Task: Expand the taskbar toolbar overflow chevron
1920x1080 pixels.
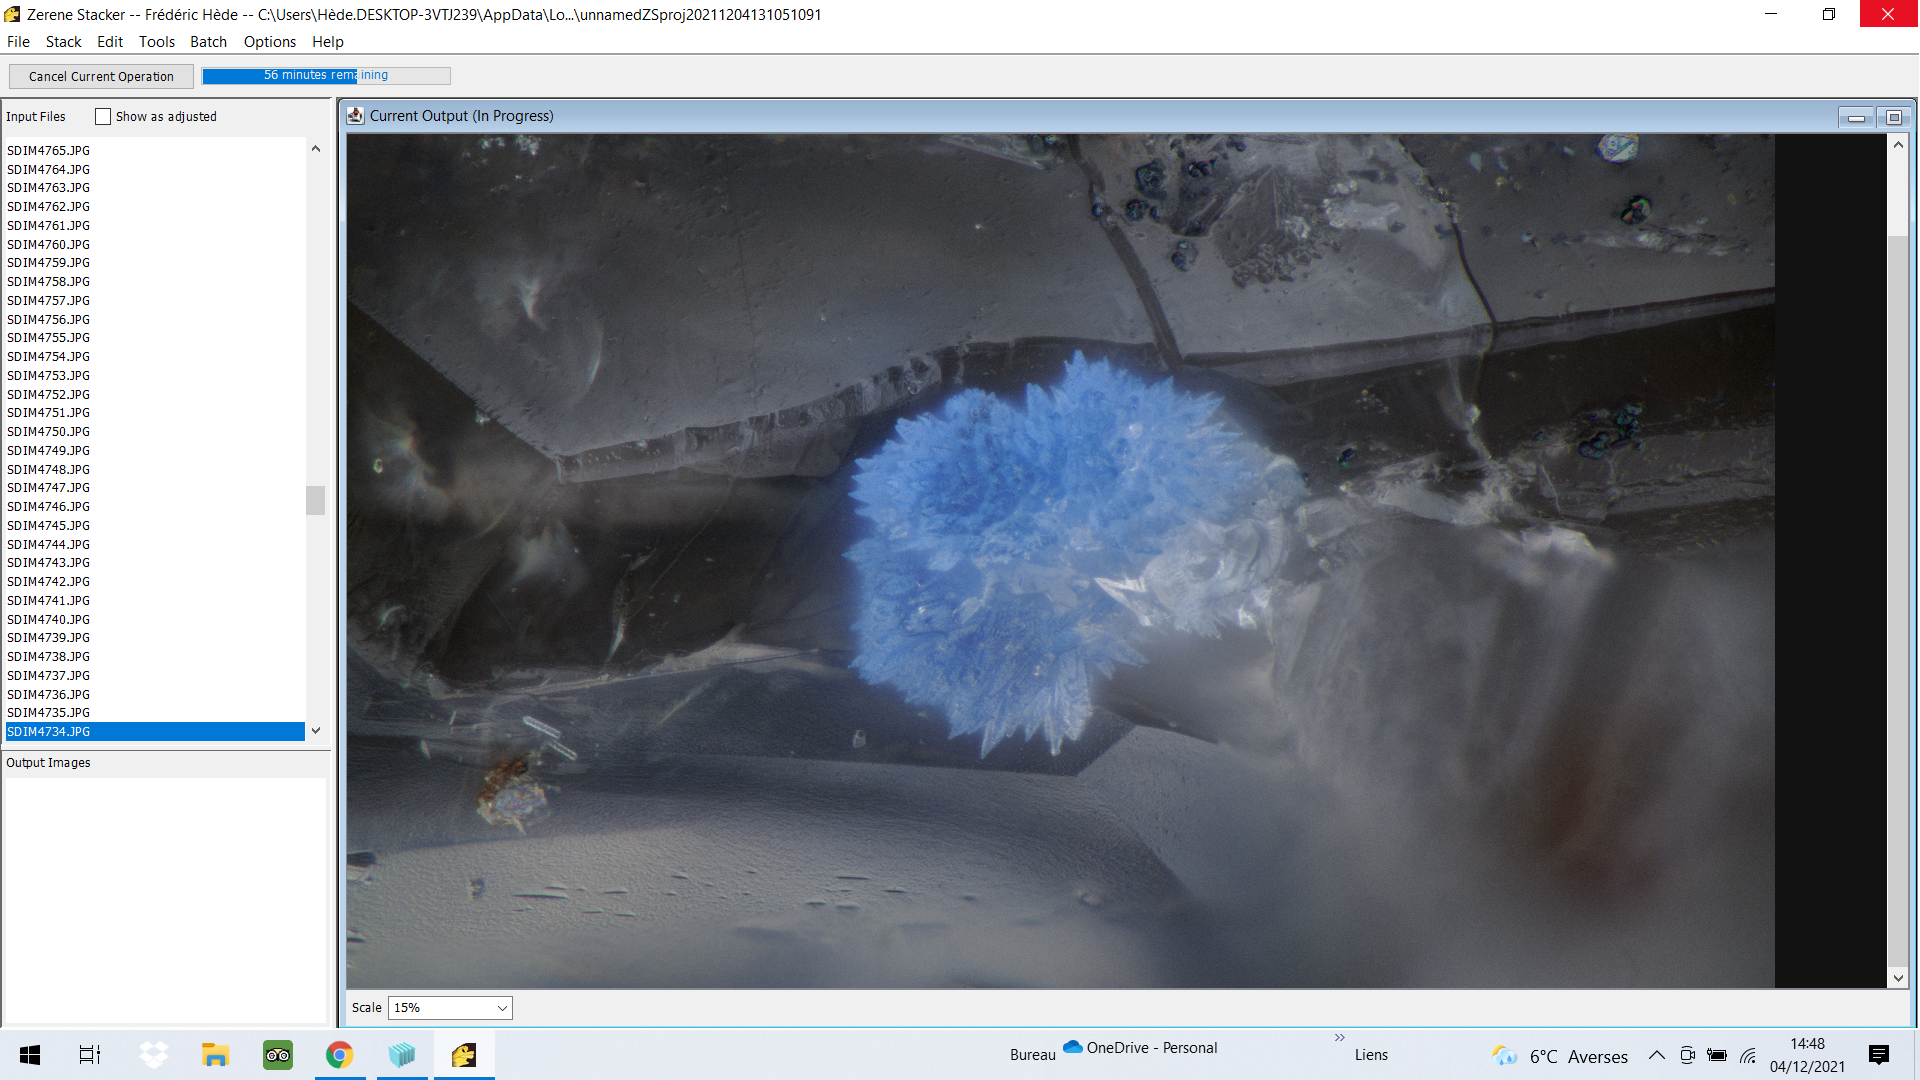Action: point(1339,1038)
